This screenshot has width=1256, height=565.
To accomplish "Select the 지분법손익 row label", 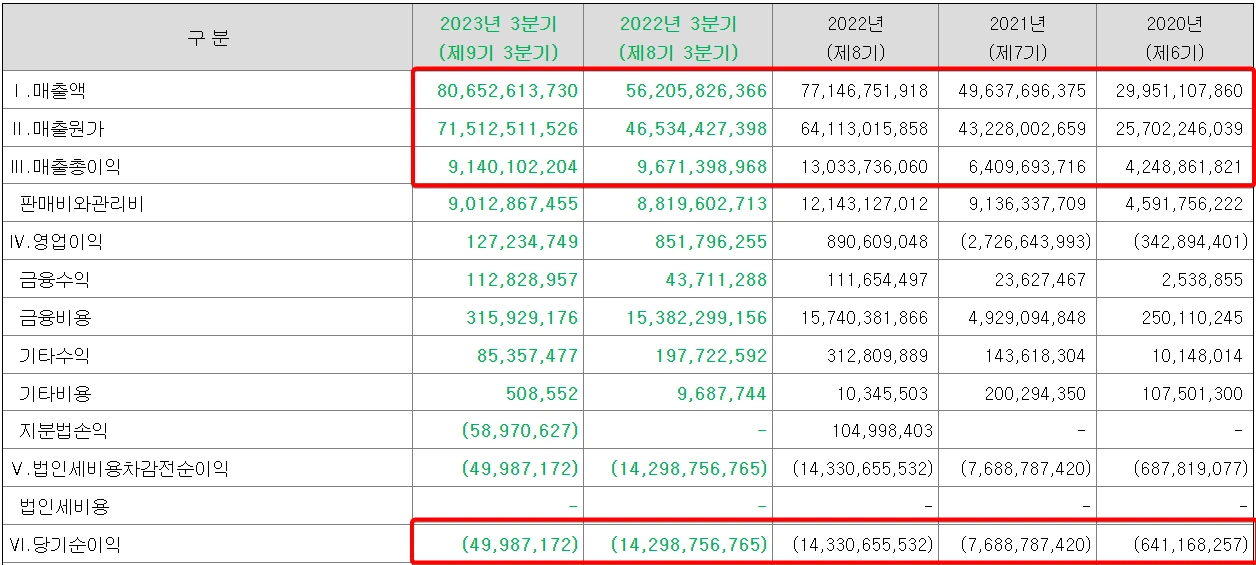I will click(64, 431).
